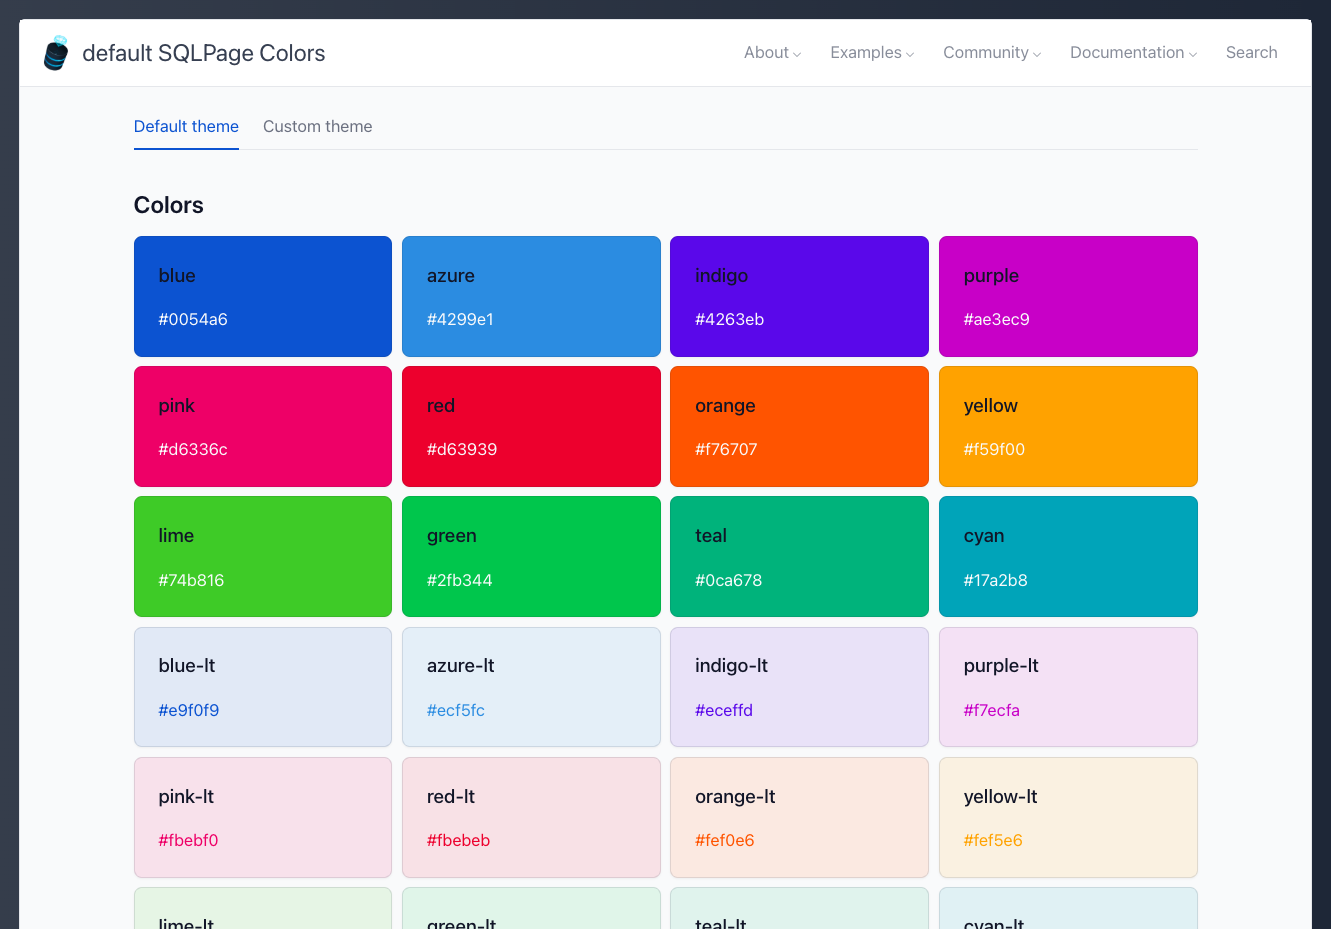Click the pink-lt color card
Screen dimensions: 1331x929
tap(263, 817)
